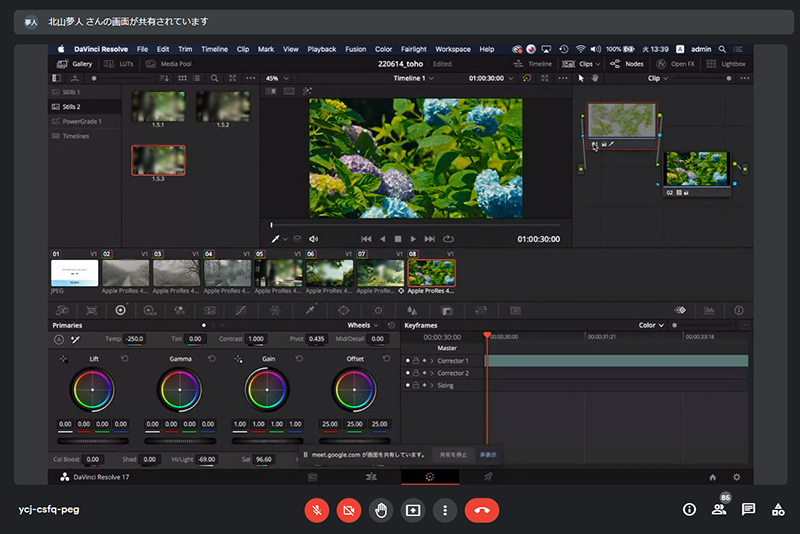Viewport: 800px width, 534px height.
Task: Open the Color Match palette
Action: 91,310
